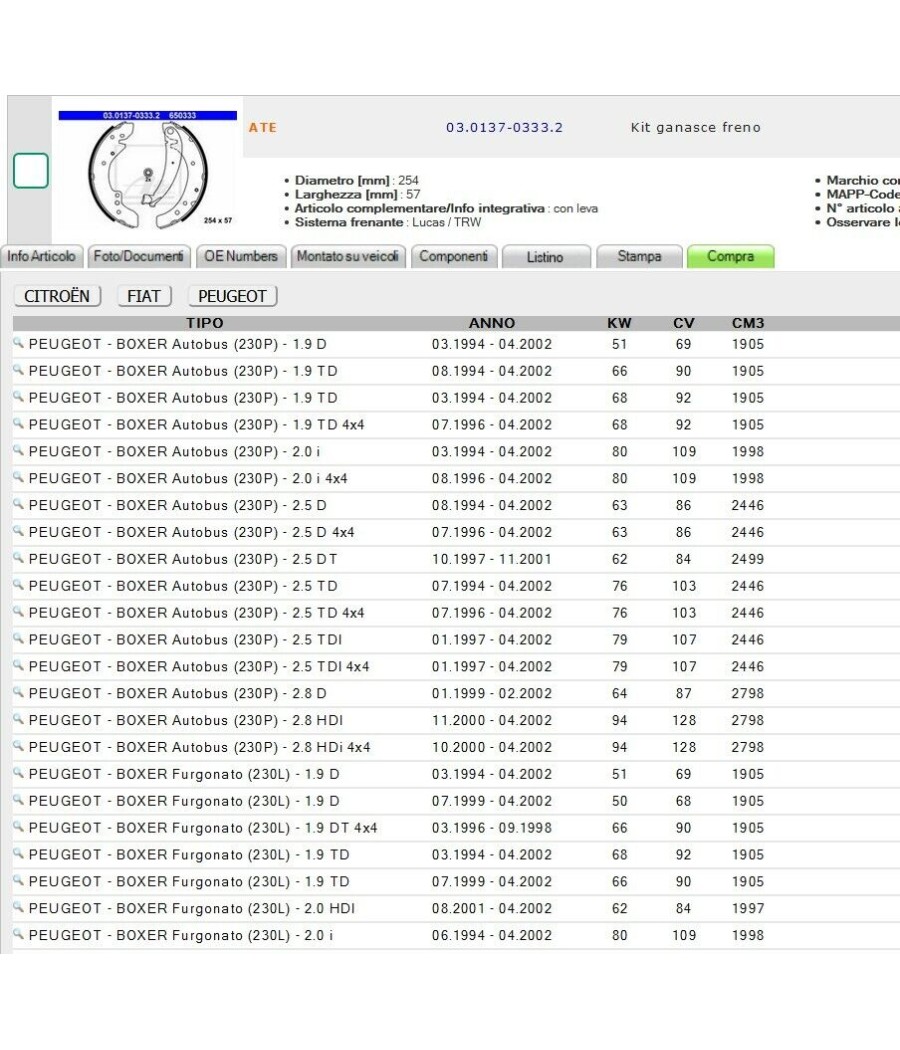The image size is (900, 1050).
Task: Click the green Compra button
Action: [x=731, y=256]
